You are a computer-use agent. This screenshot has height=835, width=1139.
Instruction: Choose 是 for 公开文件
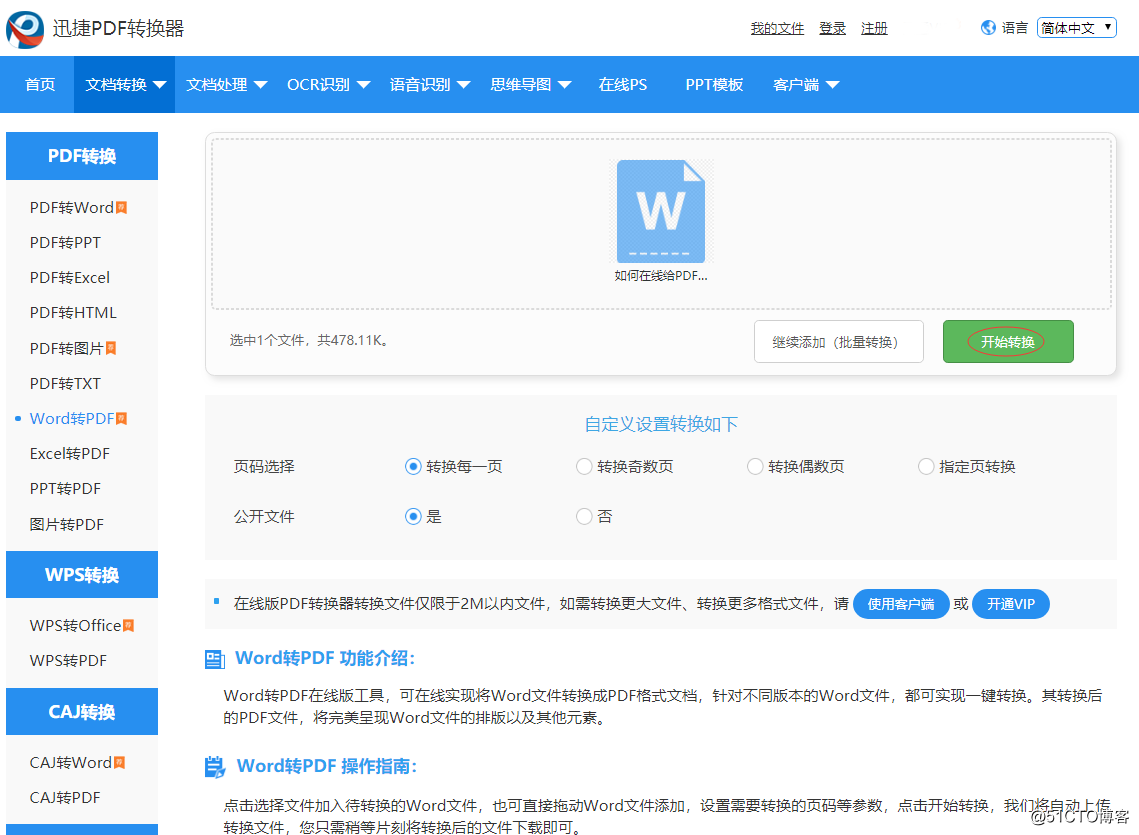[413, 517]
